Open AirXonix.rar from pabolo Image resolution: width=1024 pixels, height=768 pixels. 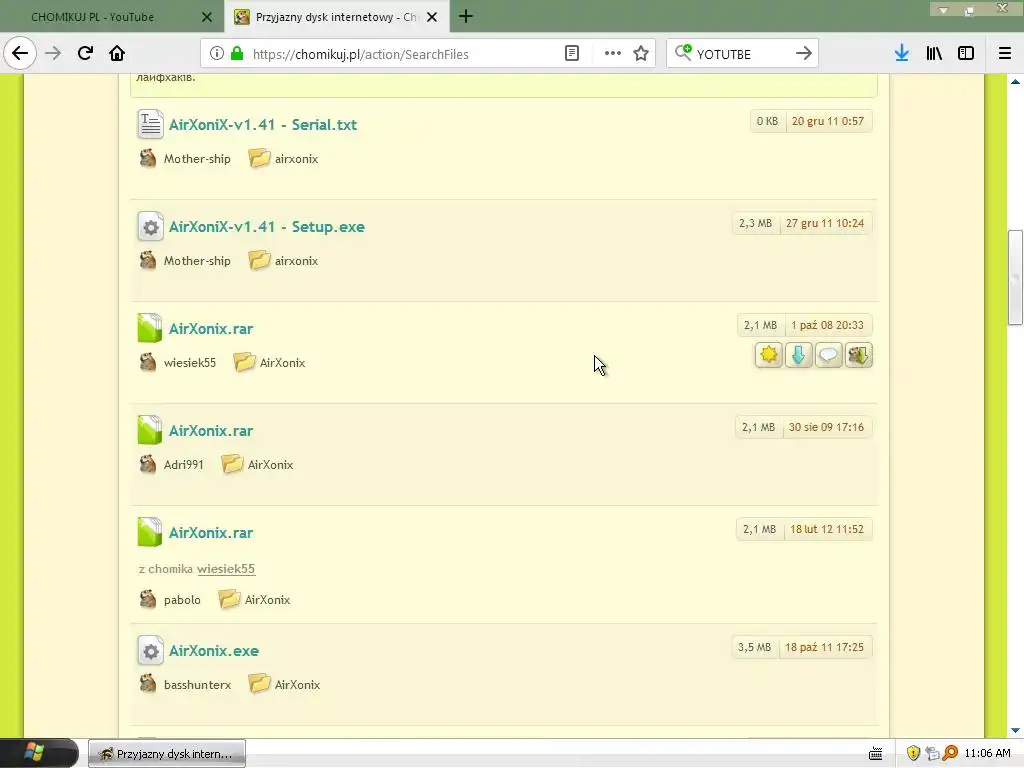[211, 532]
